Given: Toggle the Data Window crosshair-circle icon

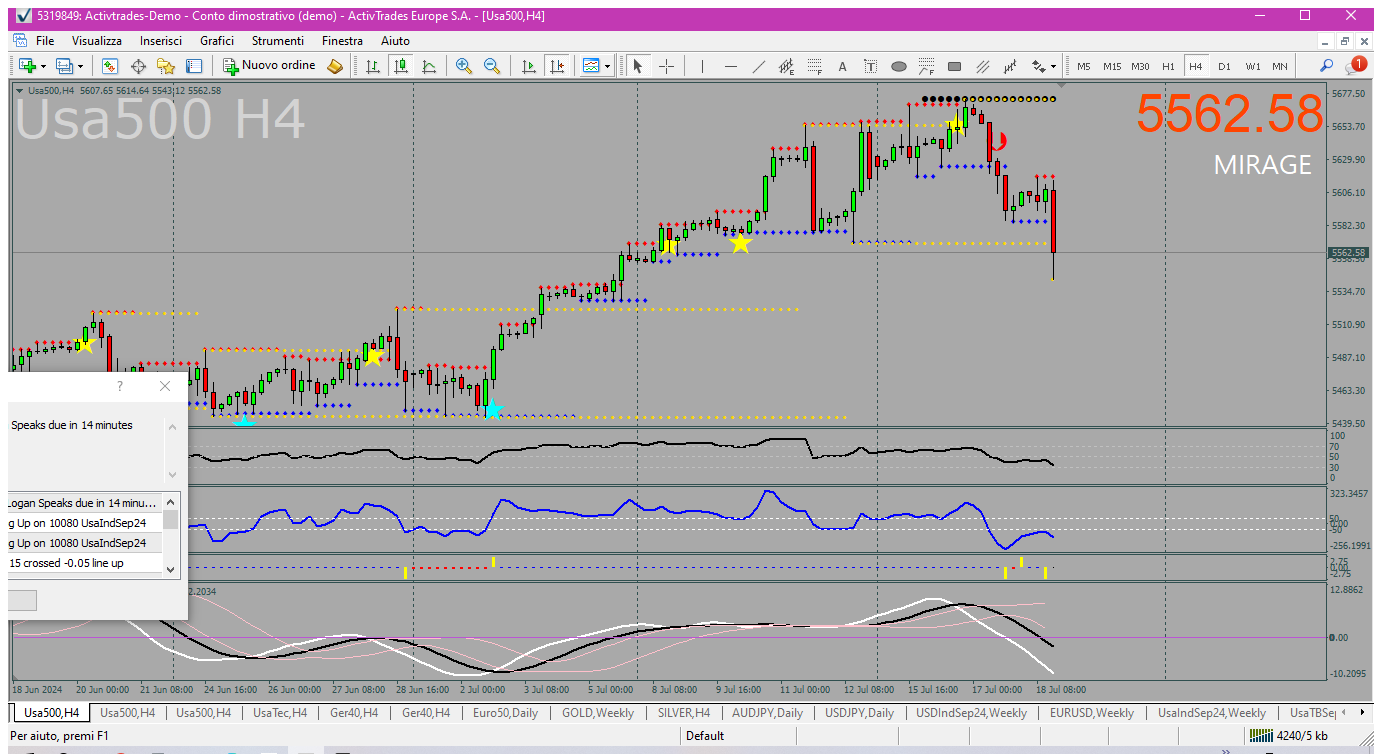Looking at the screenshot, I should pyautogui.click(x=138, y=66).
